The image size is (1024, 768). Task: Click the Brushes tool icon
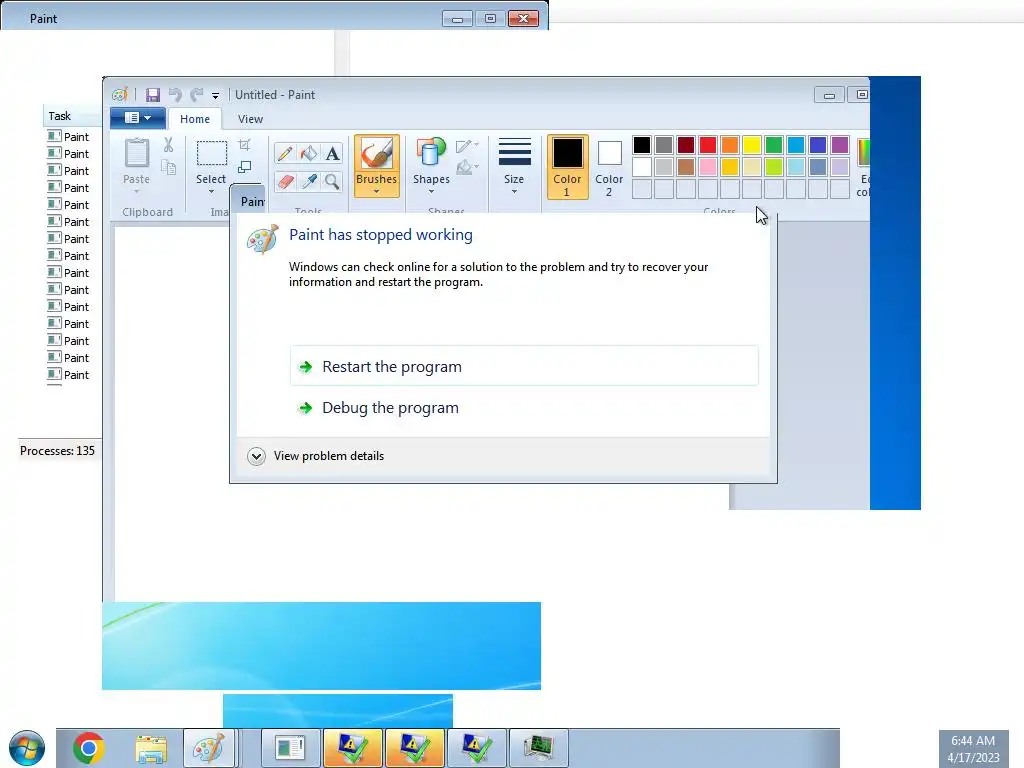pos(377,154)
